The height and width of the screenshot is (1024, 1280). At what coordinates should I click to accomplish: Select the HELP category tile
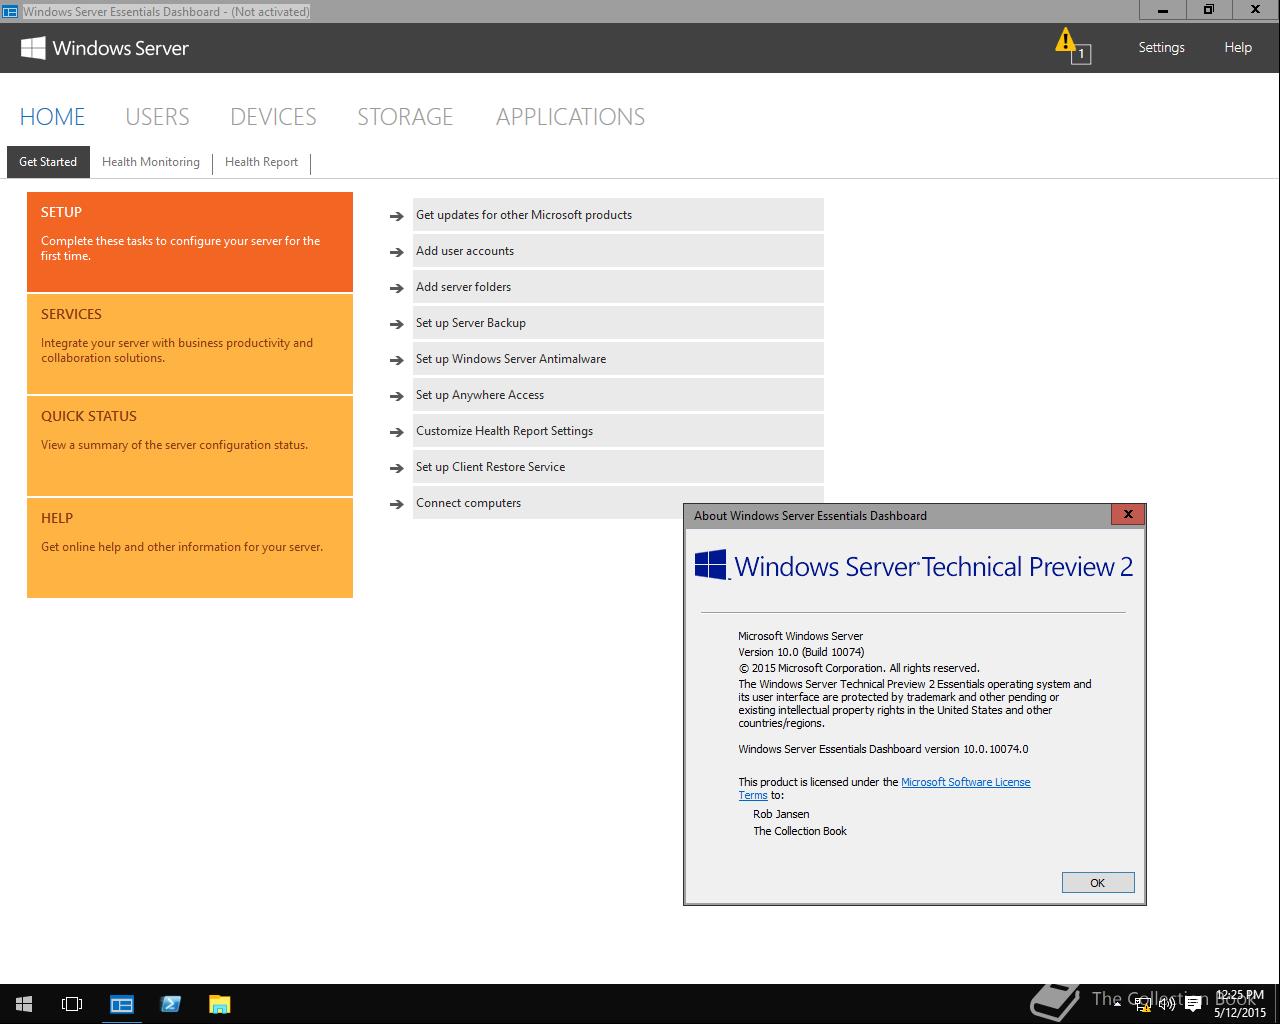[x=190, y=548]
